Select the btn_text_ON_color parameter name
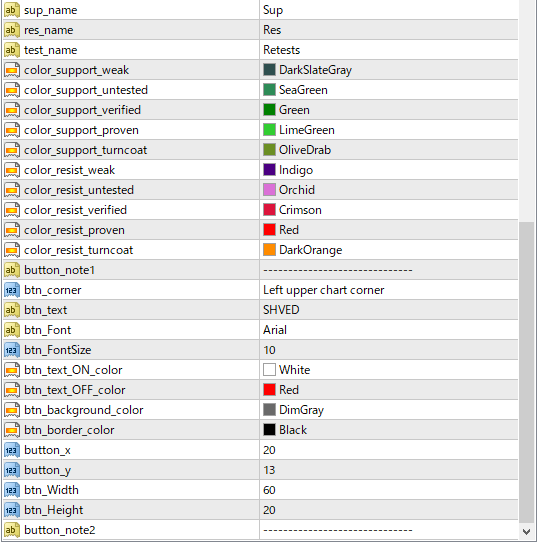Image resolution: width=537 pixels, height=546 pixels. click(x=73, y=370)
